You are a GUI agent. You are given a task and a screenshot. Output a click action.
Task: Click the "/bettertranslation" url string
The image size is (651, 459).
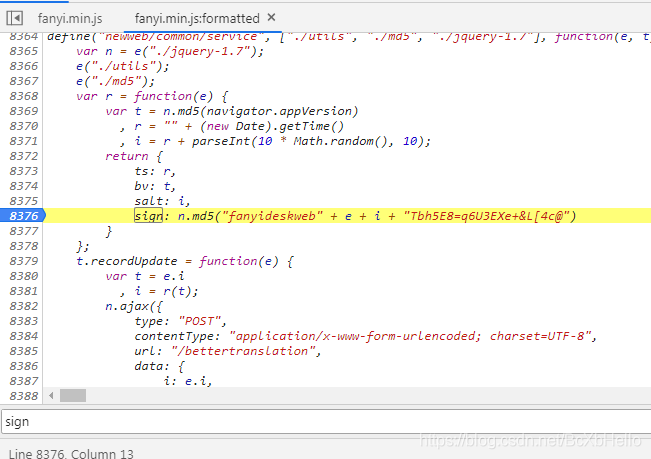[x=243, y=351]
